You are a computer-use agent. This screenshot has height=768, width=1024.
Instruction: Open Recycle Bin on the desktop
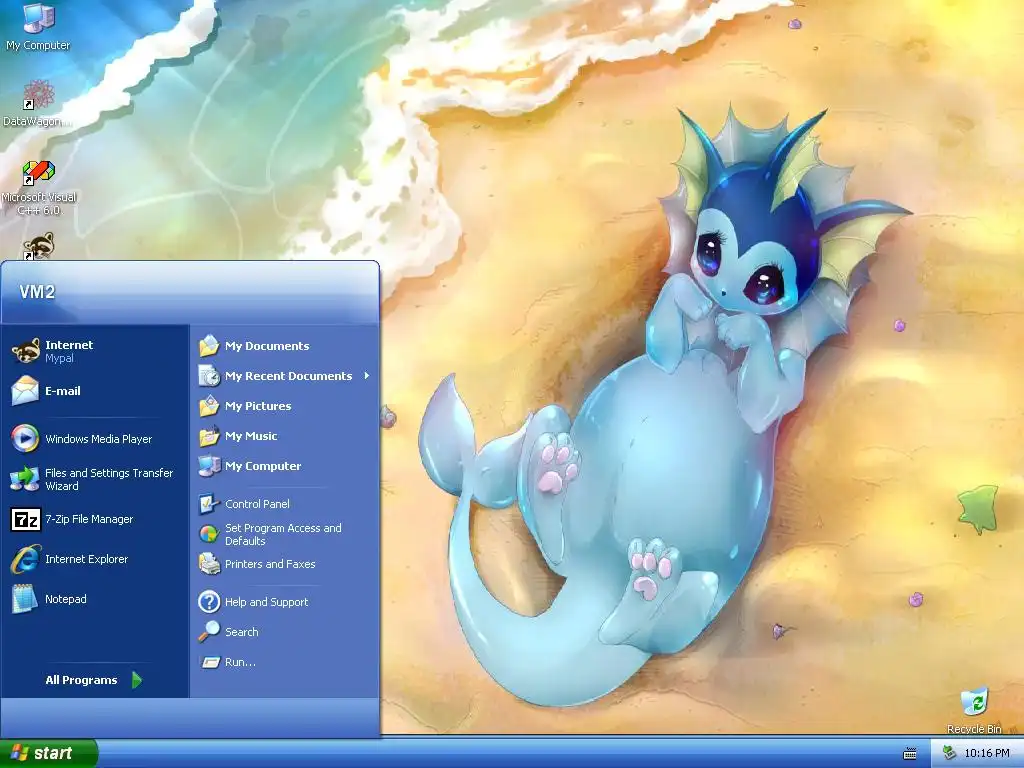[974, 711]
